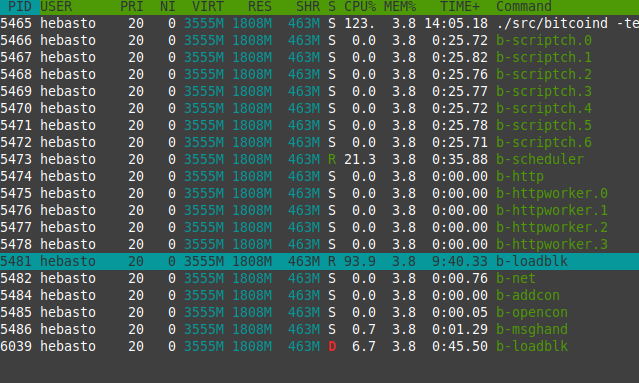This screenshot has height=383, width=639.
Task: Select the b-scriptch.1 thread row
Action: point(320,57)
